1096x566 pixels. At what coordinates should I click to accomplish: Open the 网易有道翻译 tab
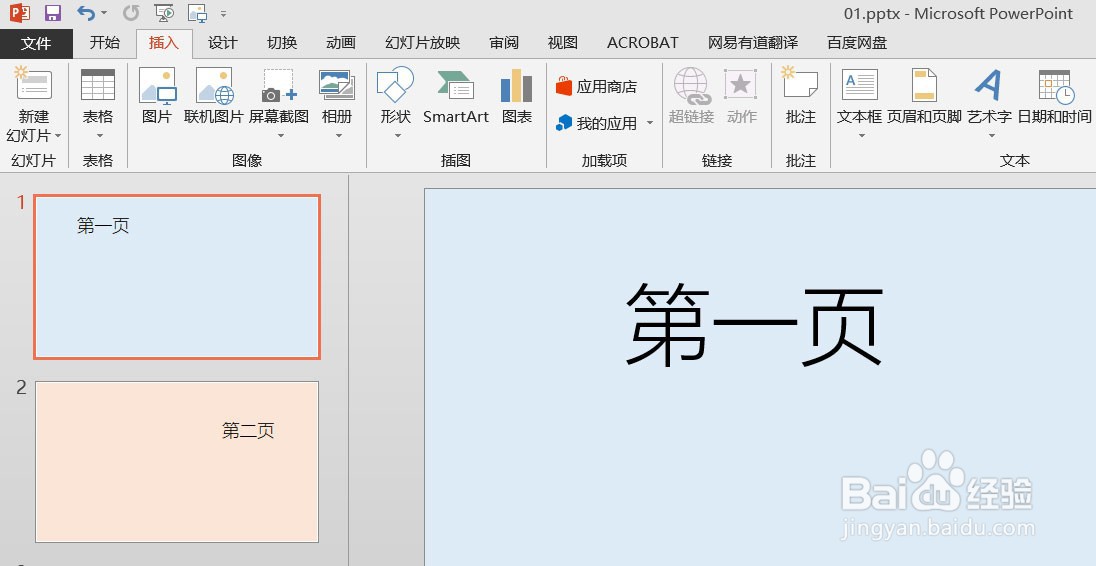(753, 43)
